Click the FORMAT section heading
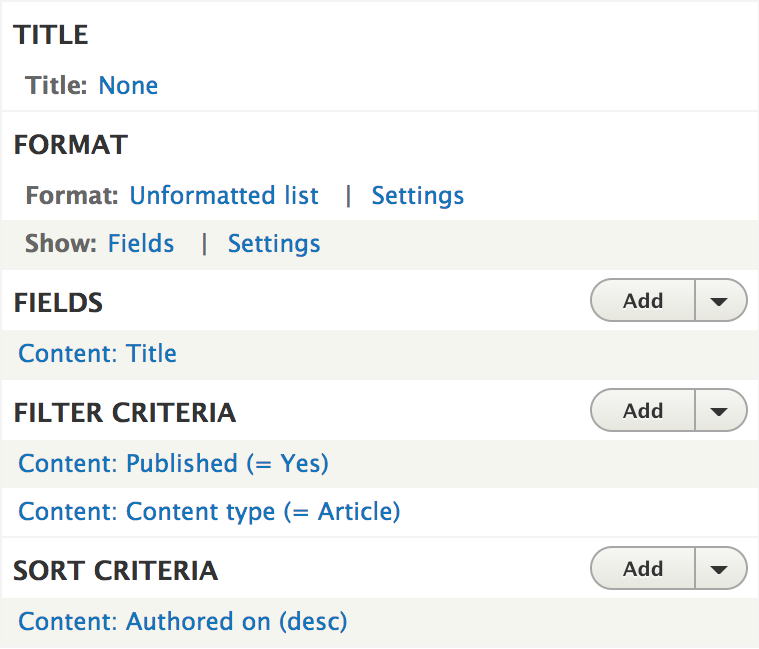The image size is (759, 649). point(71,145)
